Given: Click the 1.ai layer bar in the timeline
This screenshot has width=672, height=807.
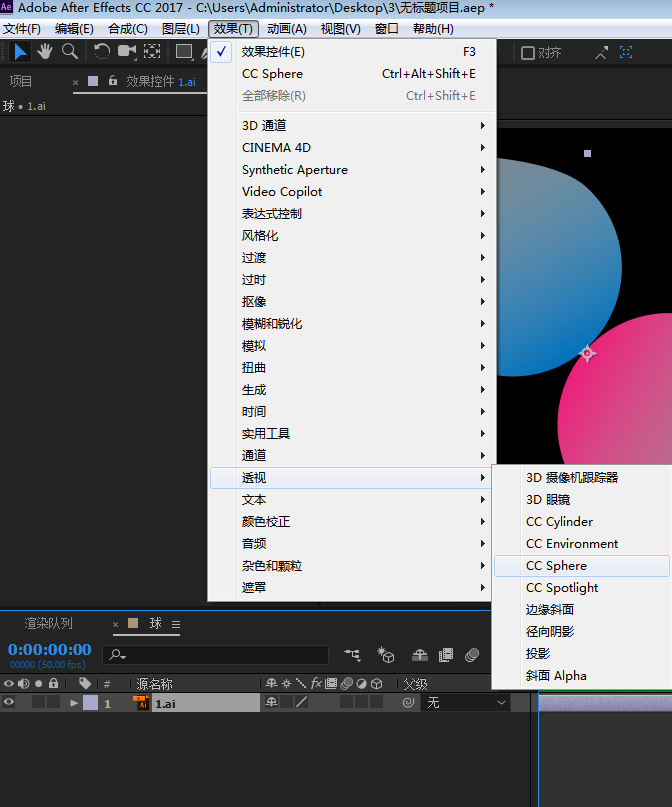Looking at the screenshot, I should [x=605, y=703].
